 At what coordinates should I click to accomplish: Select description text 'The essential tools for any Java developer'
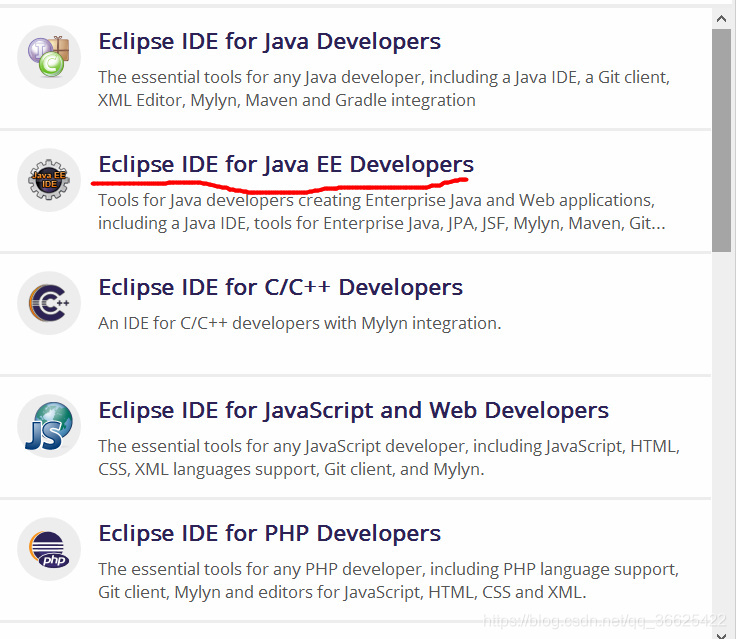click(259, 77)
